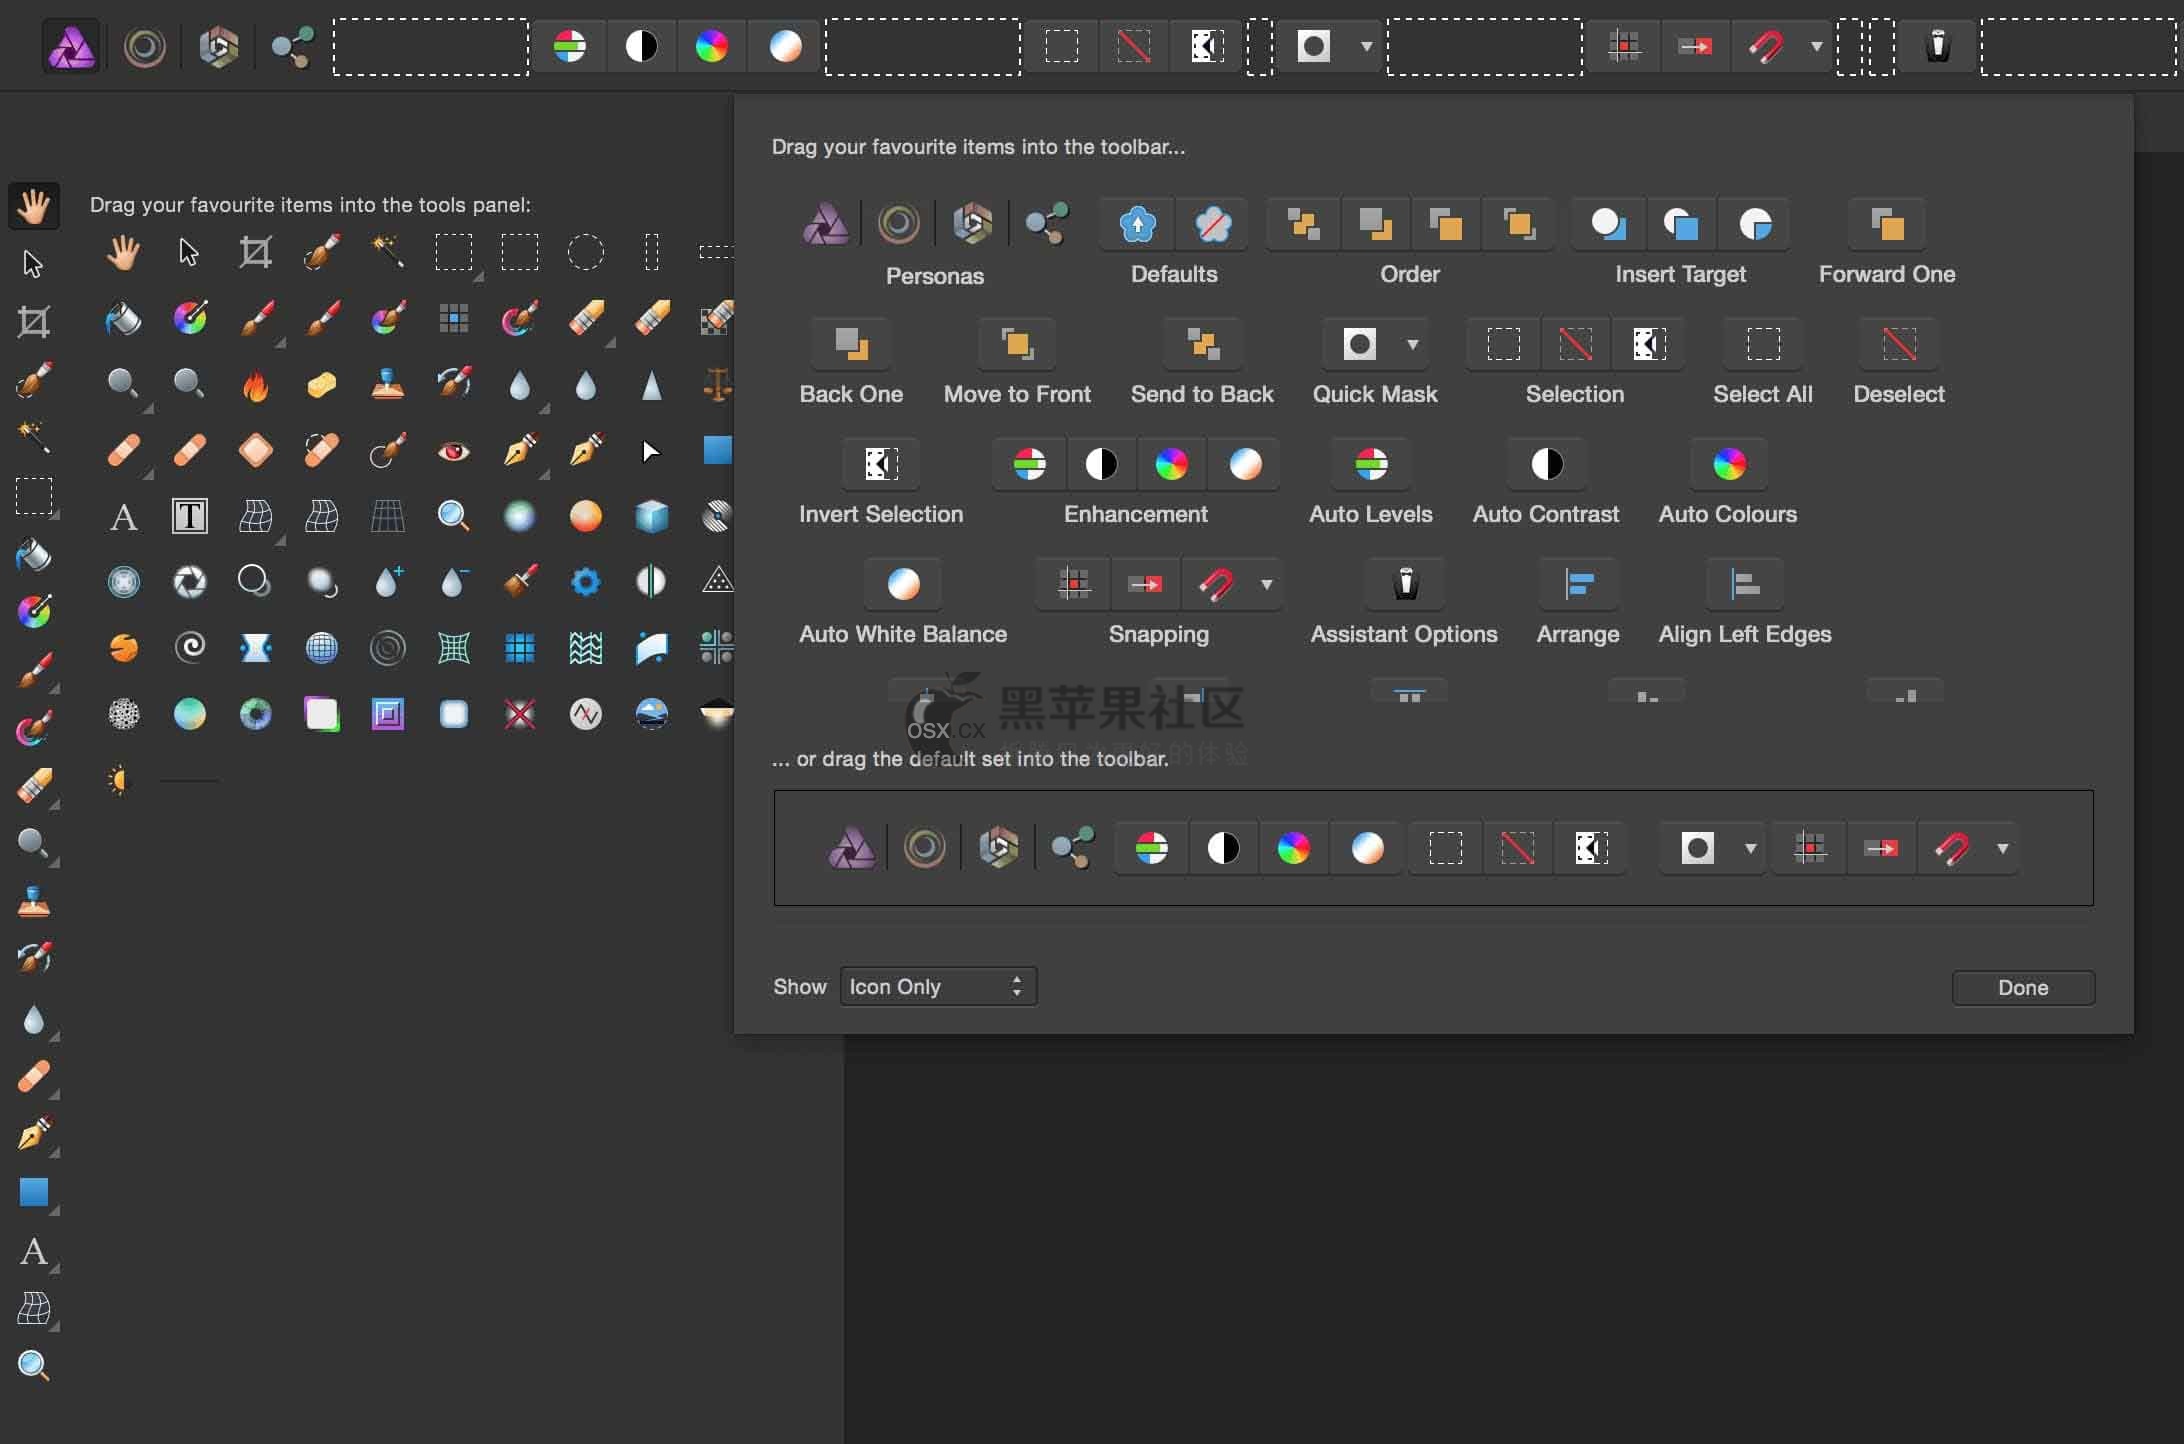The height and width of the screenshot is (1444, 2184).
Task: Select the Clone Stamp tool in left tools panel
Action: (33, 901)
